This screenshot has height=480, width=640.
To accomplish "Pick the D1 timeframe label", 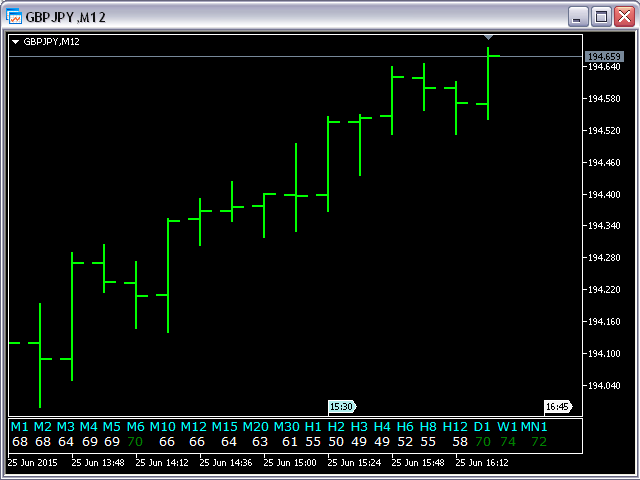I will point(482,427).
